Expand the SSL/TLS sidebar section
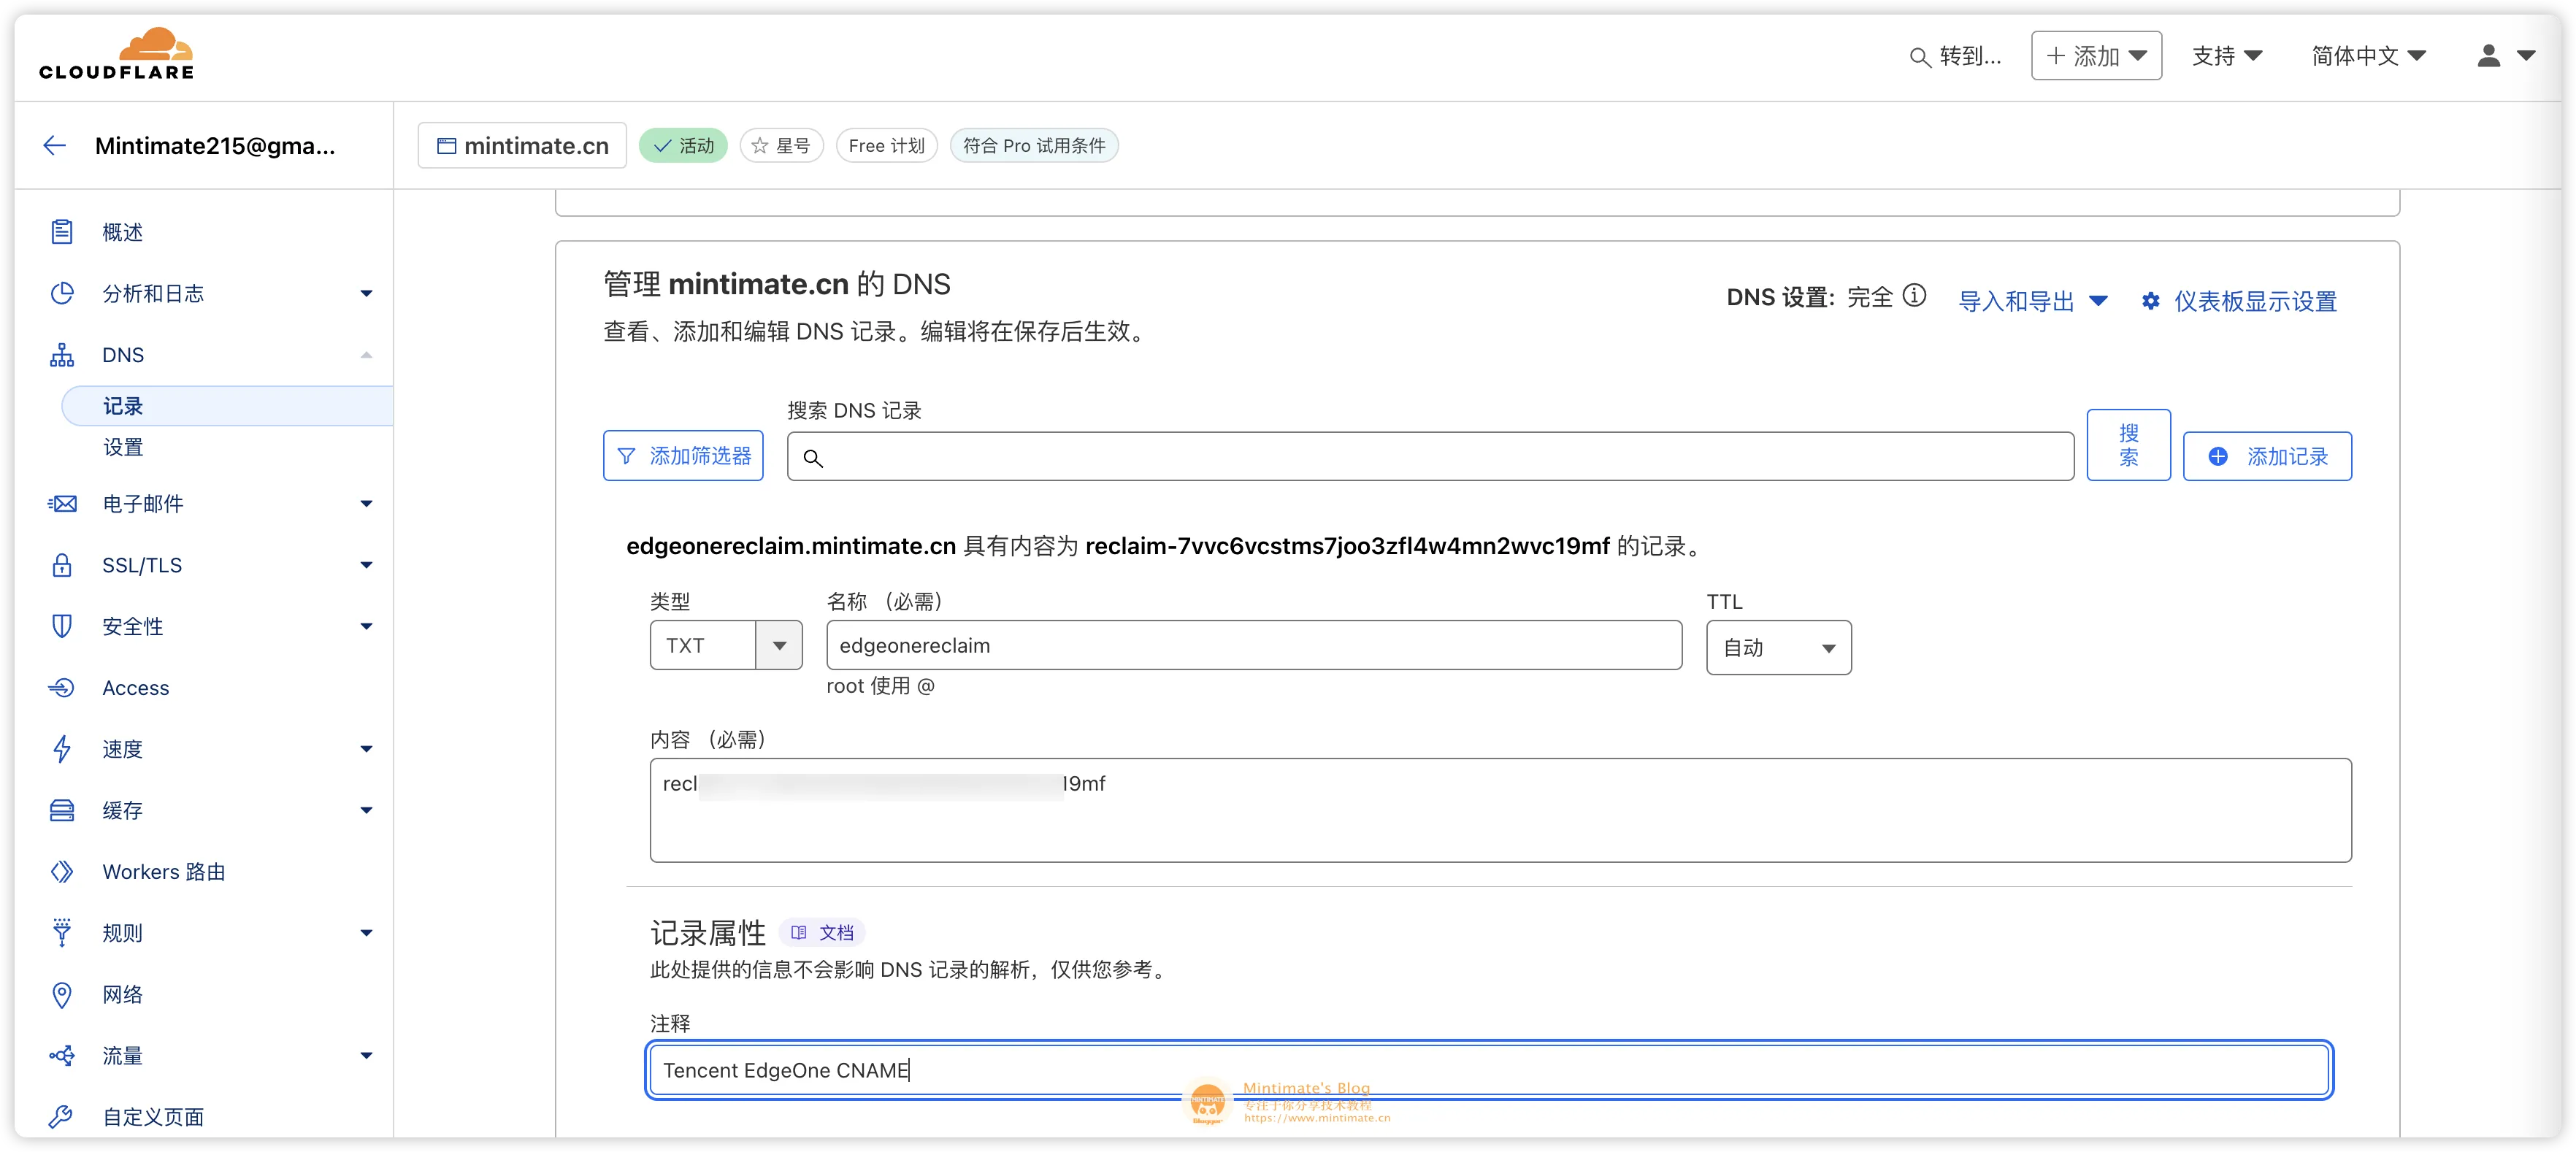 click(x=366, y=565)
